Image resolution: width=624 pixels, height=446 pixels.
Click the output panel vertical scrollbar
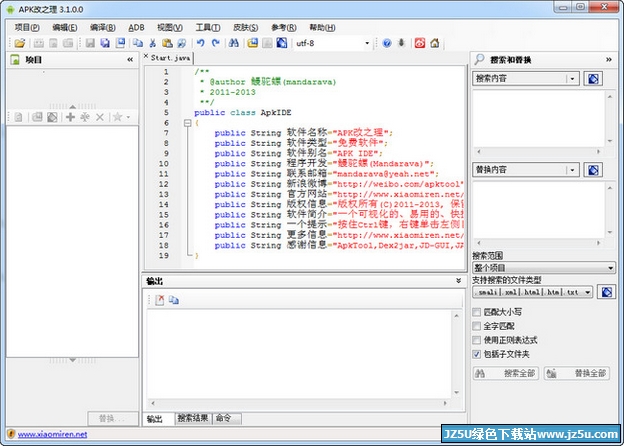pyautogui.click(x=456, y=354)
